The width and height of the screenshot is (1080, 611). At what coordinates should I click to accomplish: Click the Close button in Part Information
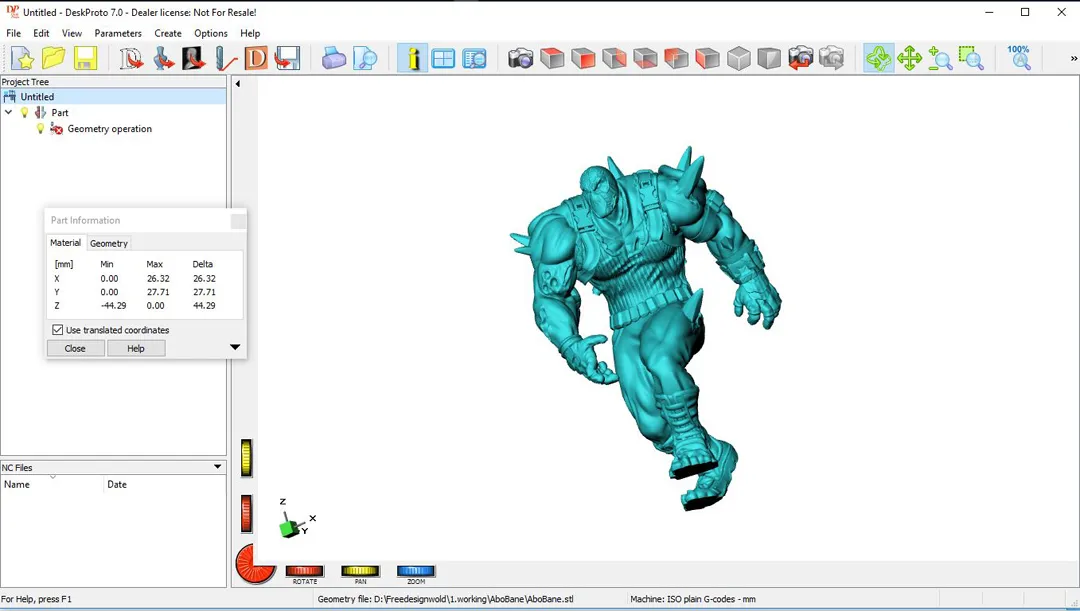[x=75, y=349]
